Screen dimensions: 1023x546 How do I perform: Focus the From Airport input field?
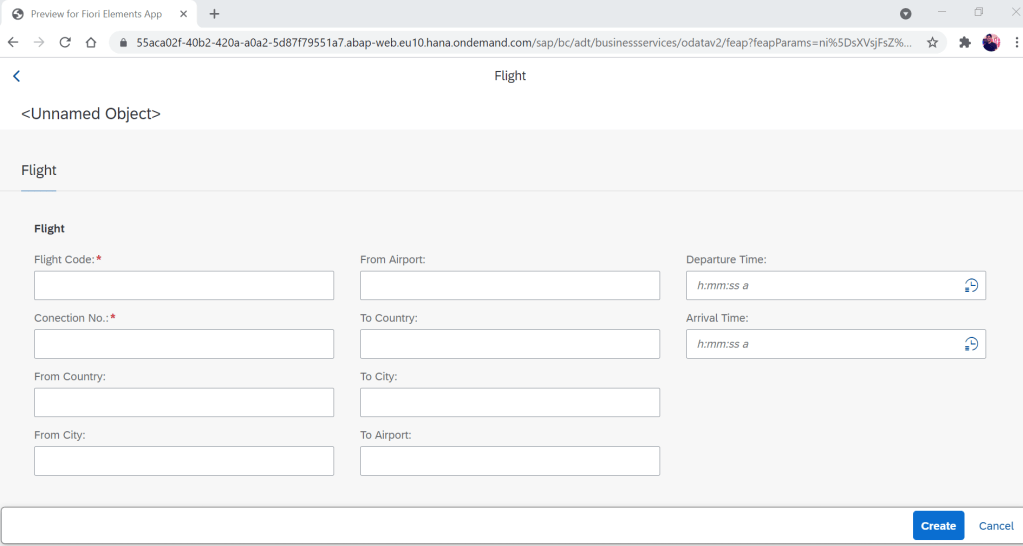coord(510,286)
